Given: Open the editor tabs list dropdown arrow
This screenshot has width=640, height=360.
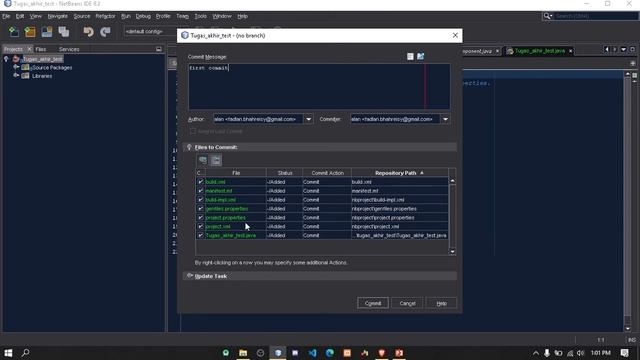Looking at the screenshot, I should (x=623, y=49).
